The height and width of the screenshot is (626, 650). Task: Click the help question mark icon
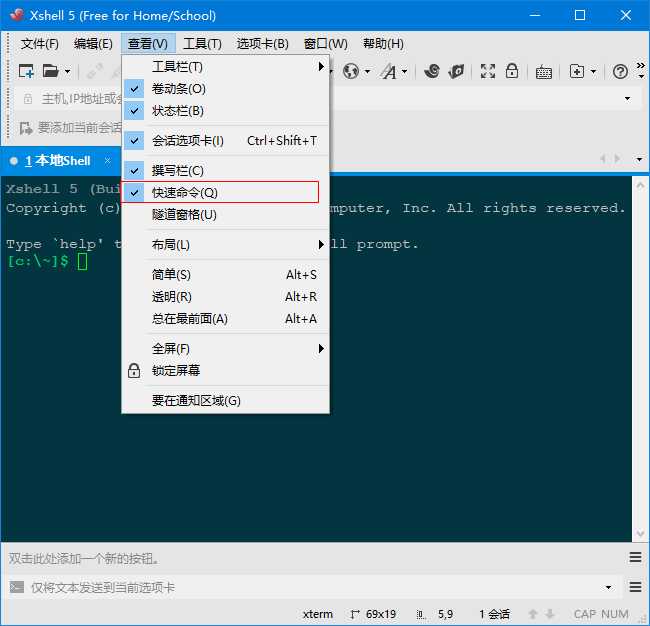point(620,72)
